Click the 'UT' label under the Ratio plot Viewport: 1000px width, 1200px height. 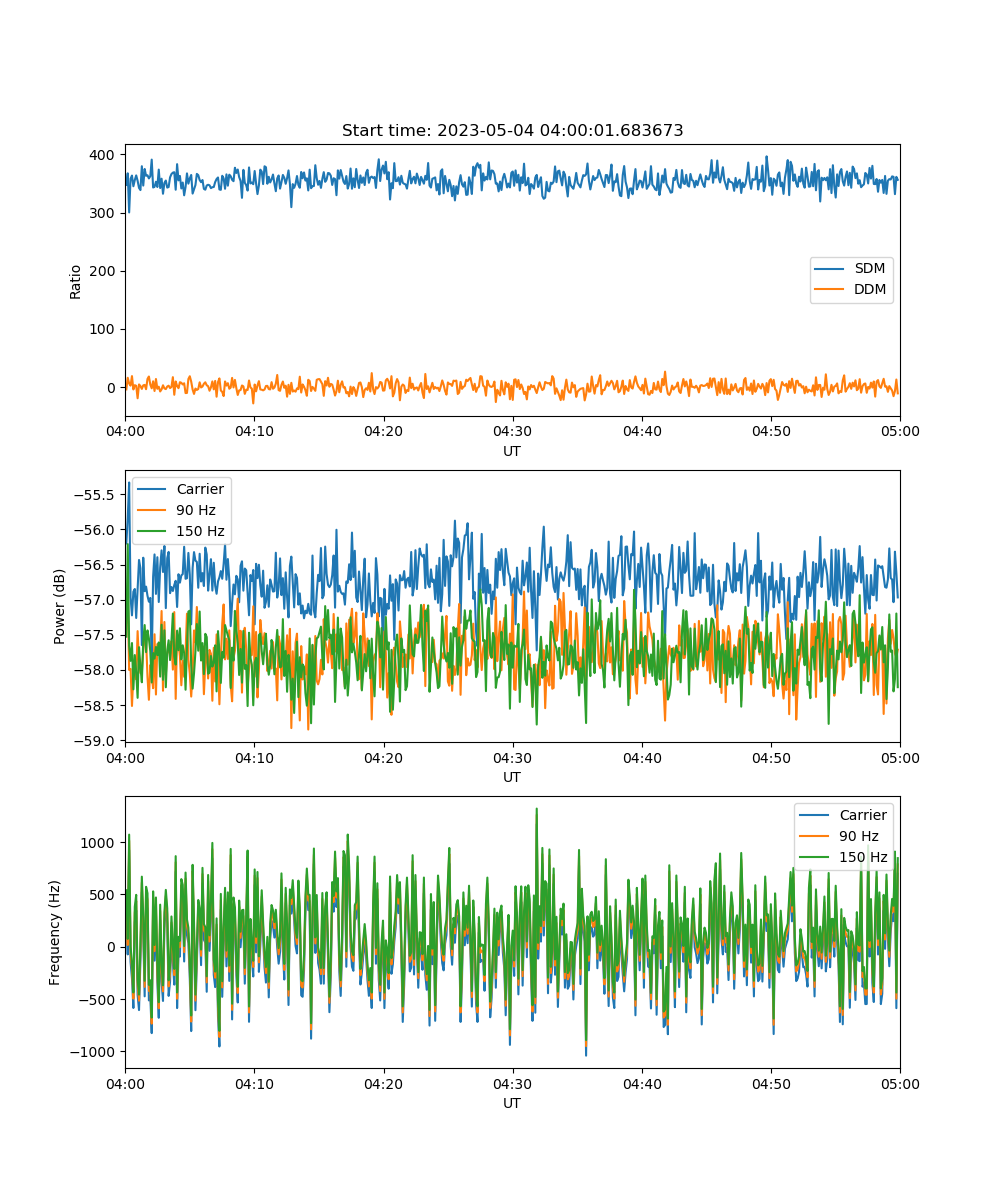click(x=512, y=451)
